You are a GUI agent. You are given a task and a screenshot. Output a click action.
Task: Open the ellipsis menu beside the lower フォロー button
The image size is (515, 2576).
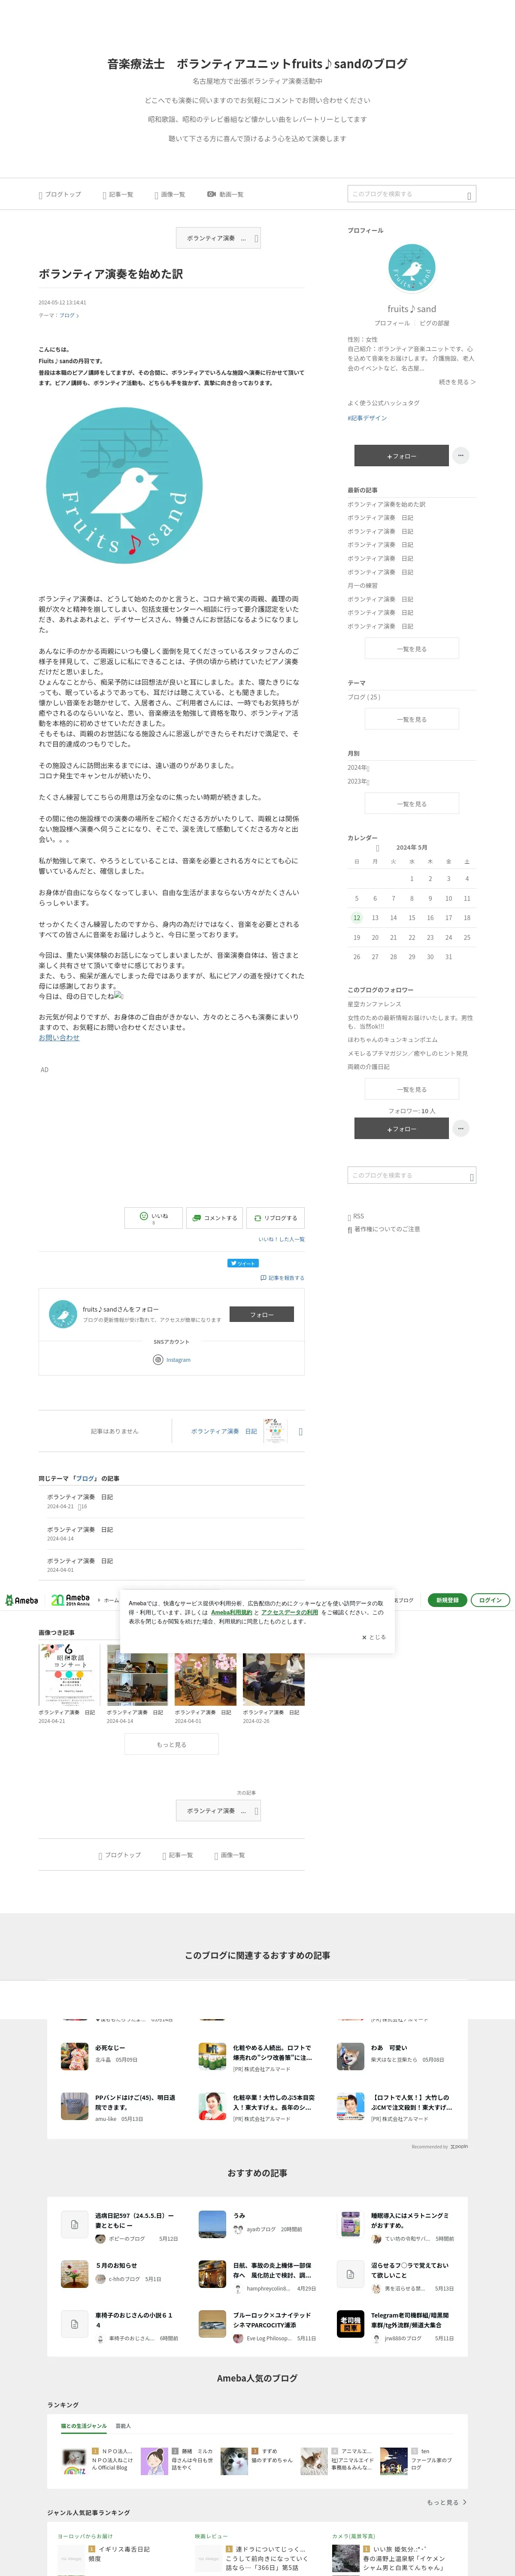[x=461, y=1128]
